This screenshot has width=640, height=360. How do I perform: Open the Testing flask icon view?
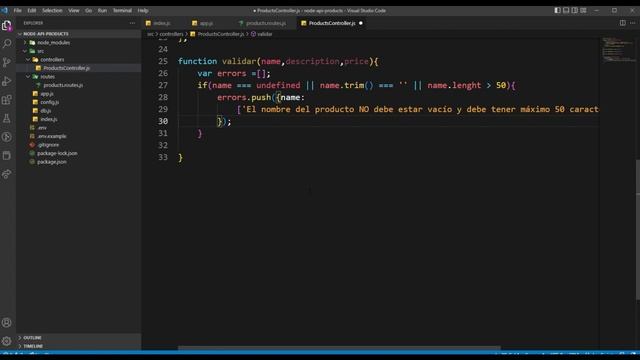(7, 118)
